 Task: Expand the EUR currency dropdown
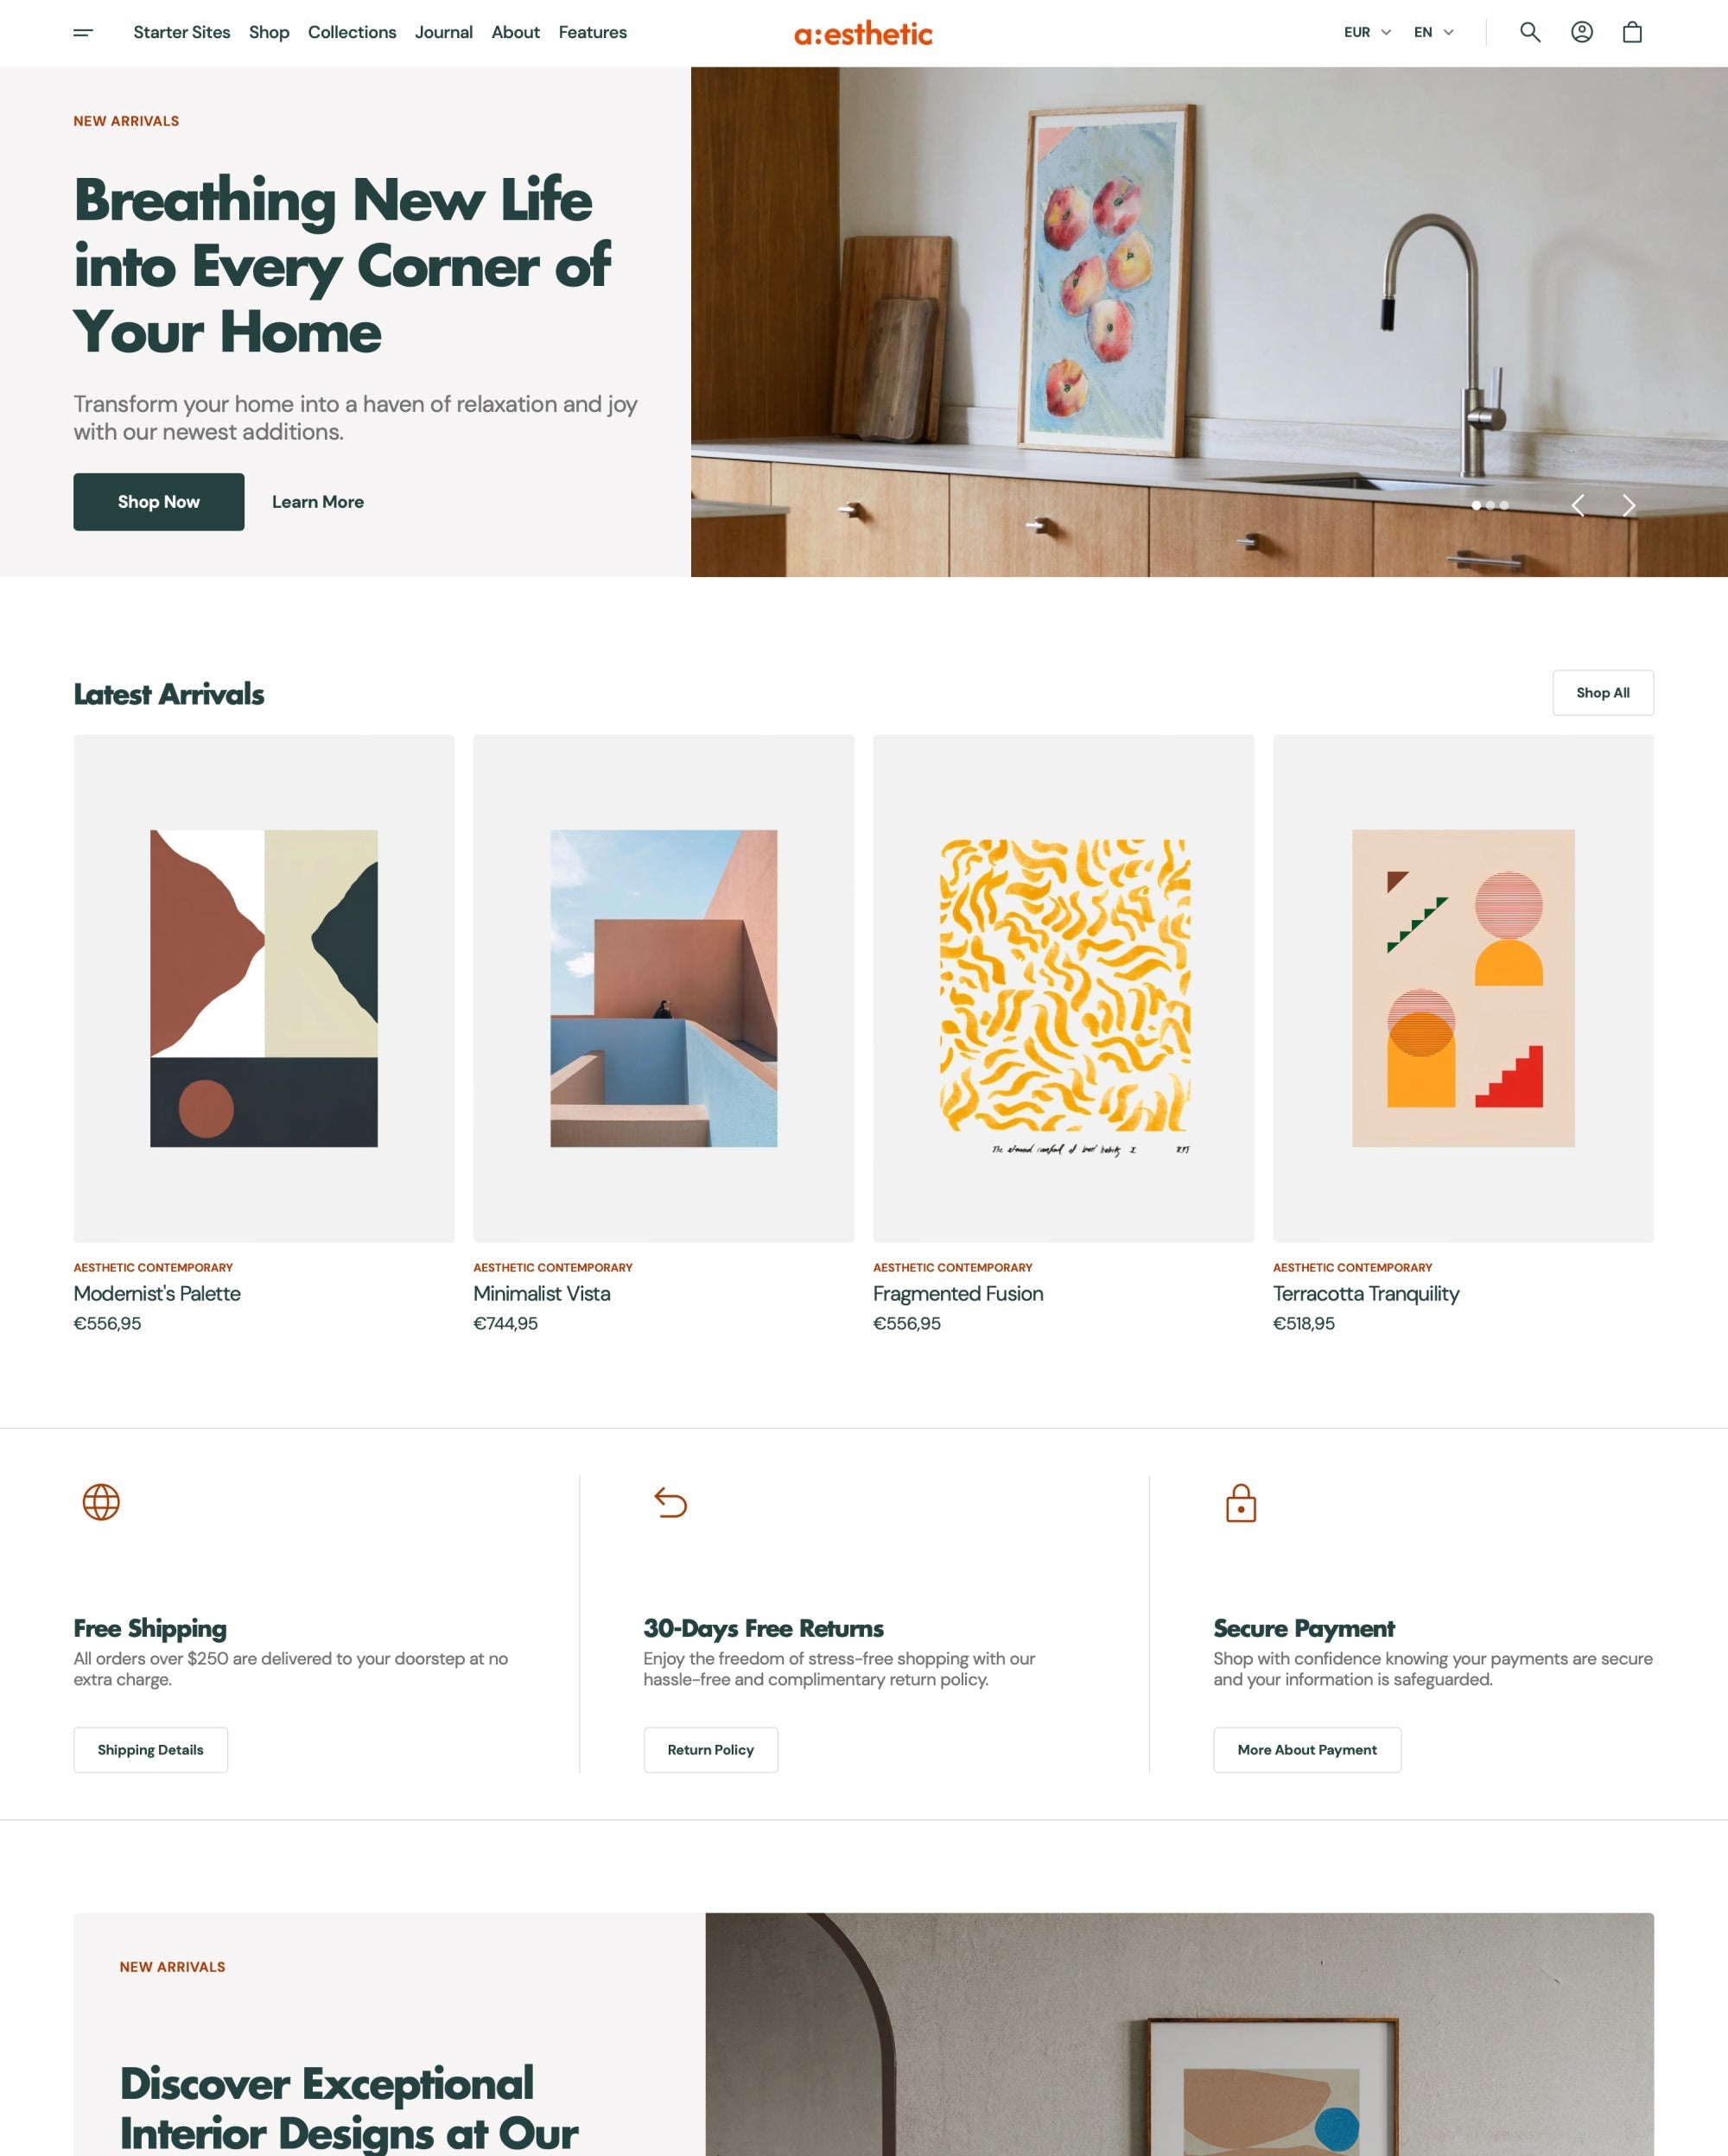click(1367, 32)
